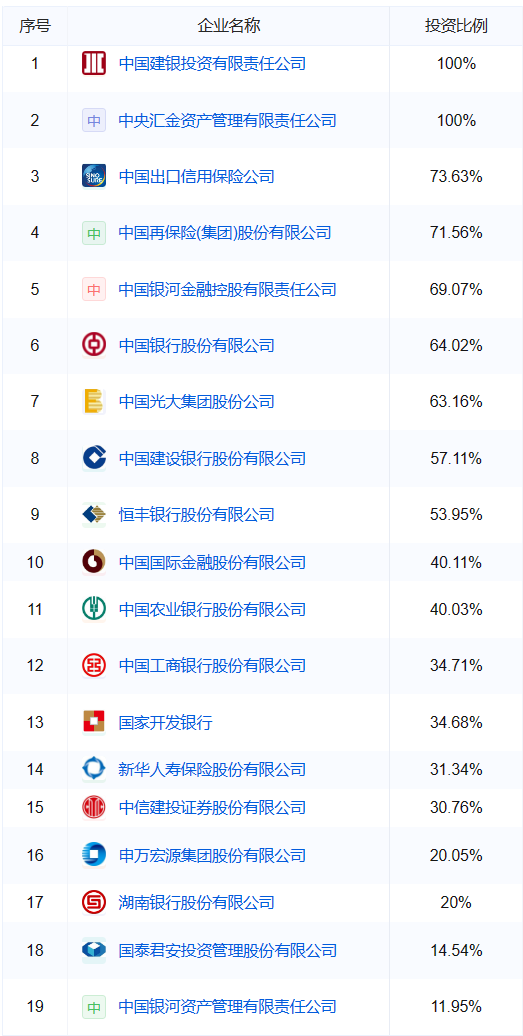Click the 恒丰银行 logo icon
This screenshot has height=1036, width=523.
pyautogui.click(x=94, y=514)
